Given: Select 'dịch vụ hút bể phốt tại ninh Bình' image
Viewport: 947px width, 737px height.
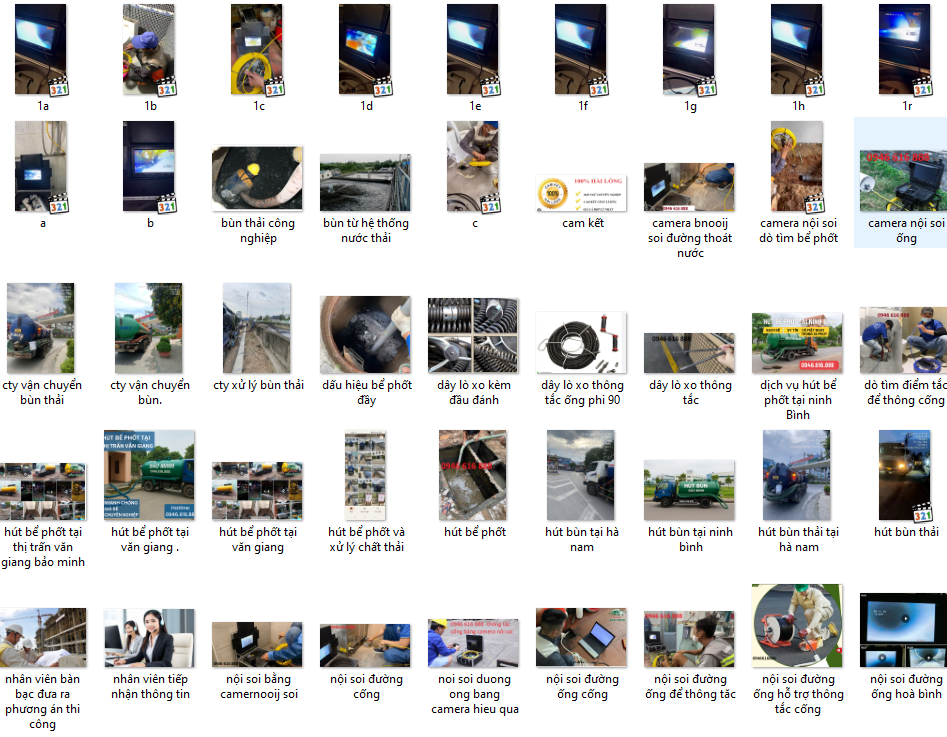Looking at the screenshot, I should click(x=797, y=342).
